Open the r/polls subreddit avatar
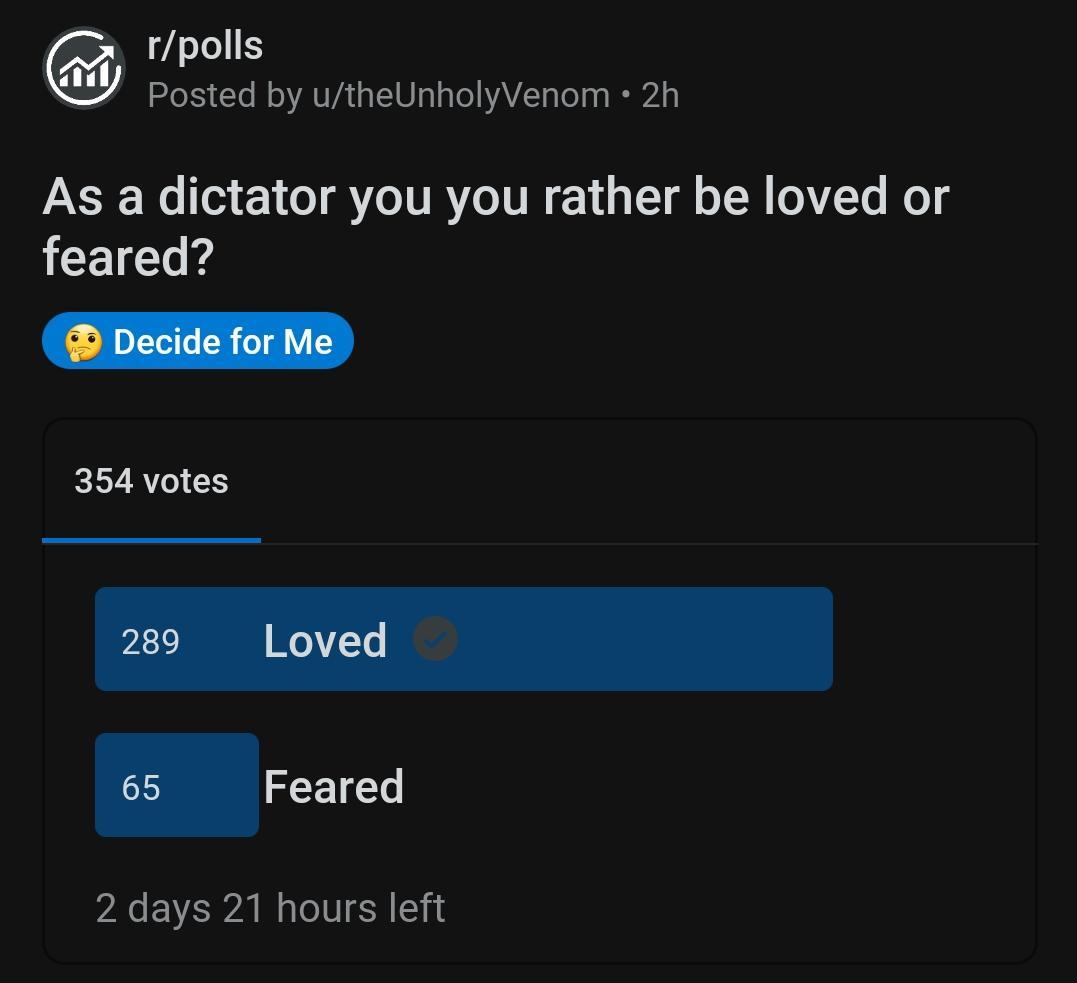 84,68
